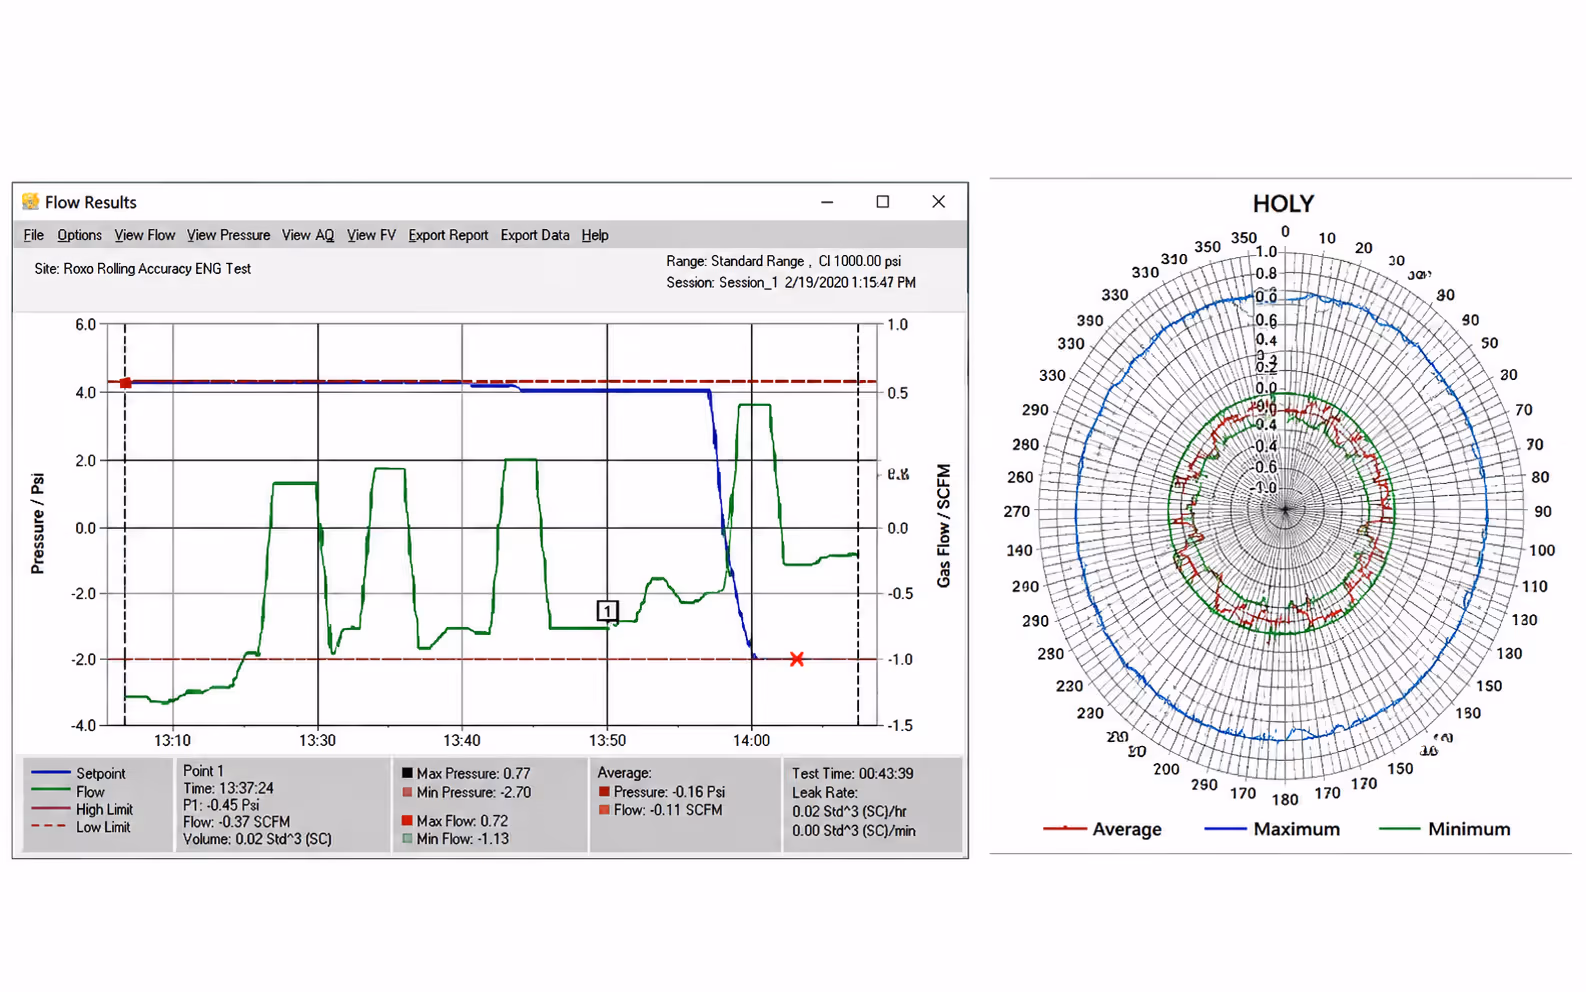Screen dimensions: 1586x992
Task: Open the Help menu
Action: pos(595,235)
